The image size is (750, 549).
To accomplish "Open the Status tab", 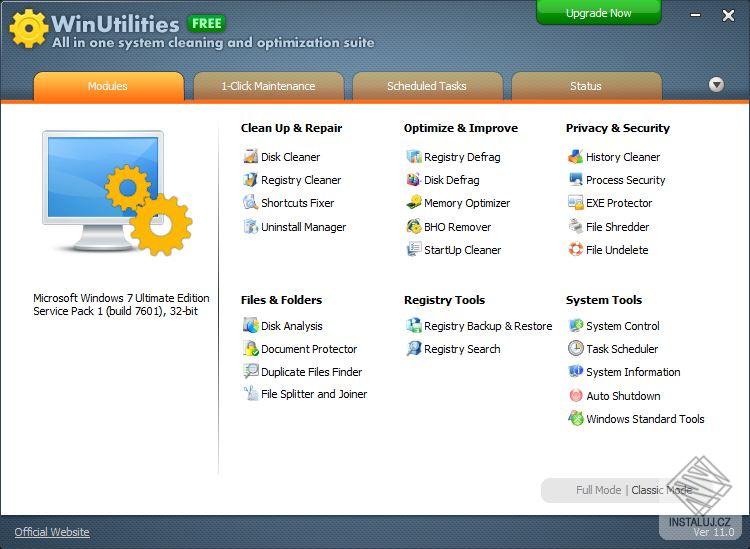I will [x=586, y=87].
